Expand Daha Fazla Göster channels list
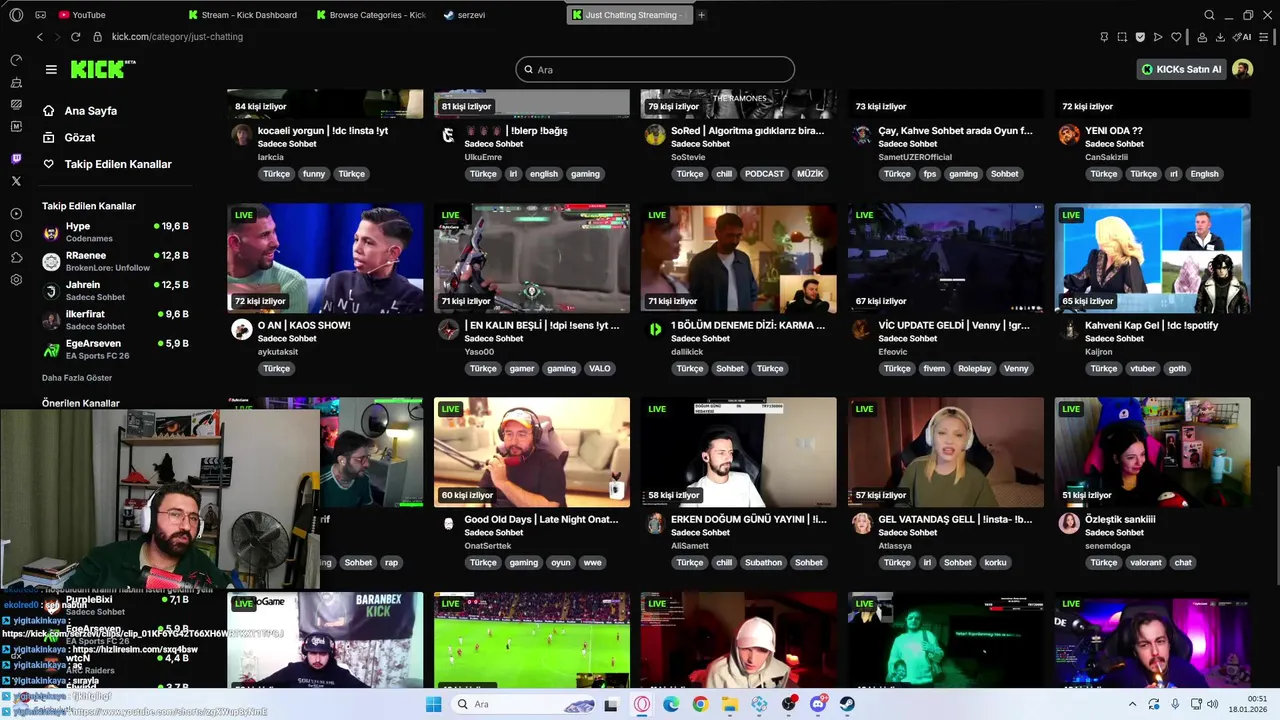This screenshot has height=720, width=1280. [77, 378]
